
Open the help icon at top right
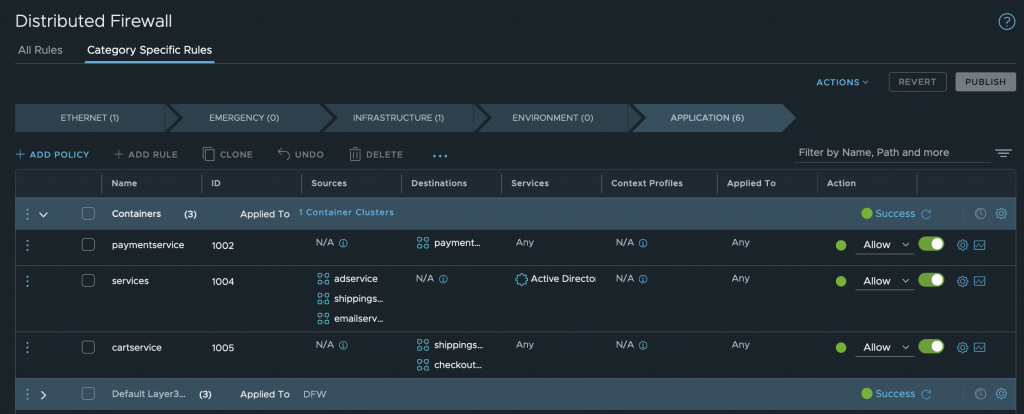[1006, 21]
